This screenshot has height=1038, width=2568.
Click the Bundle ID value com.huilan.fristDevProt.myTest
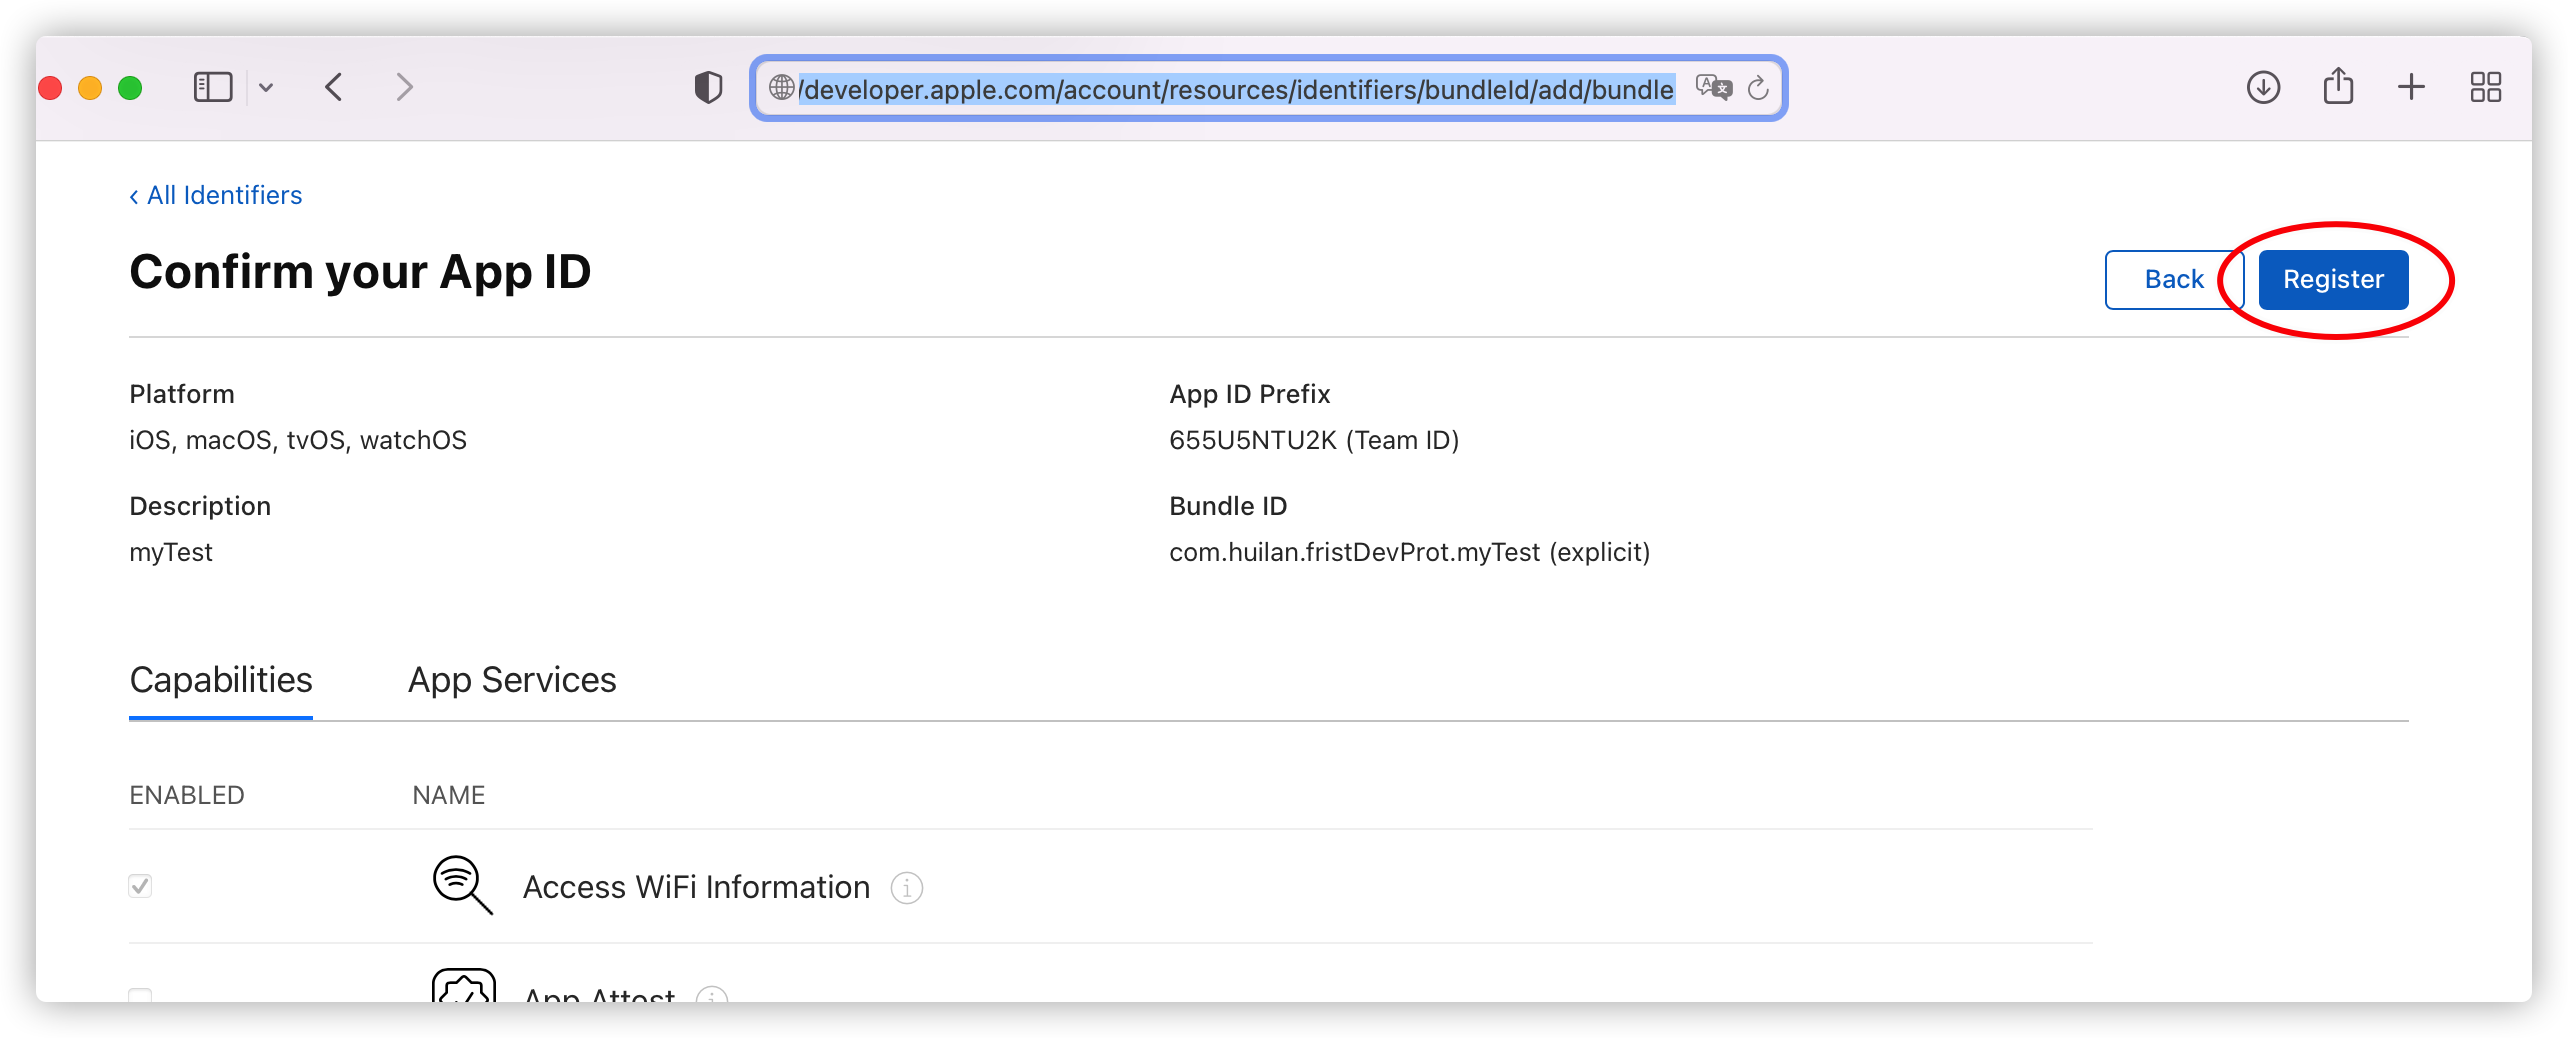tap(1354, 552)
